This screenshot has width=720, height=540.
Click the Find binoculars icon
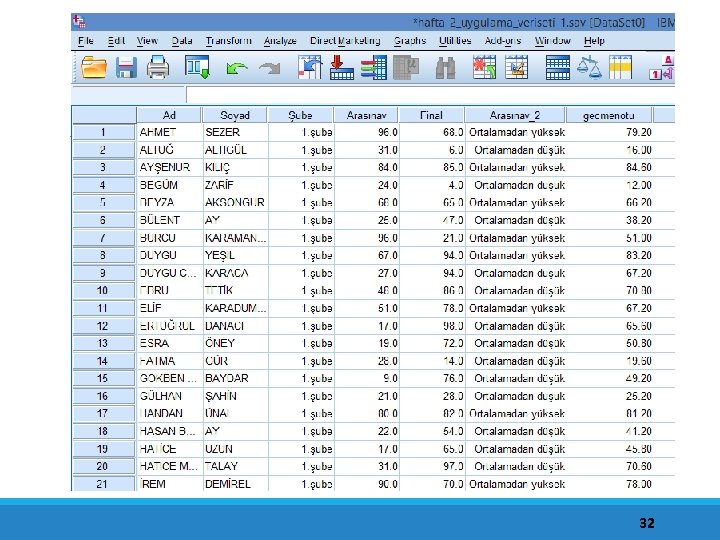[x=445, y=68]
